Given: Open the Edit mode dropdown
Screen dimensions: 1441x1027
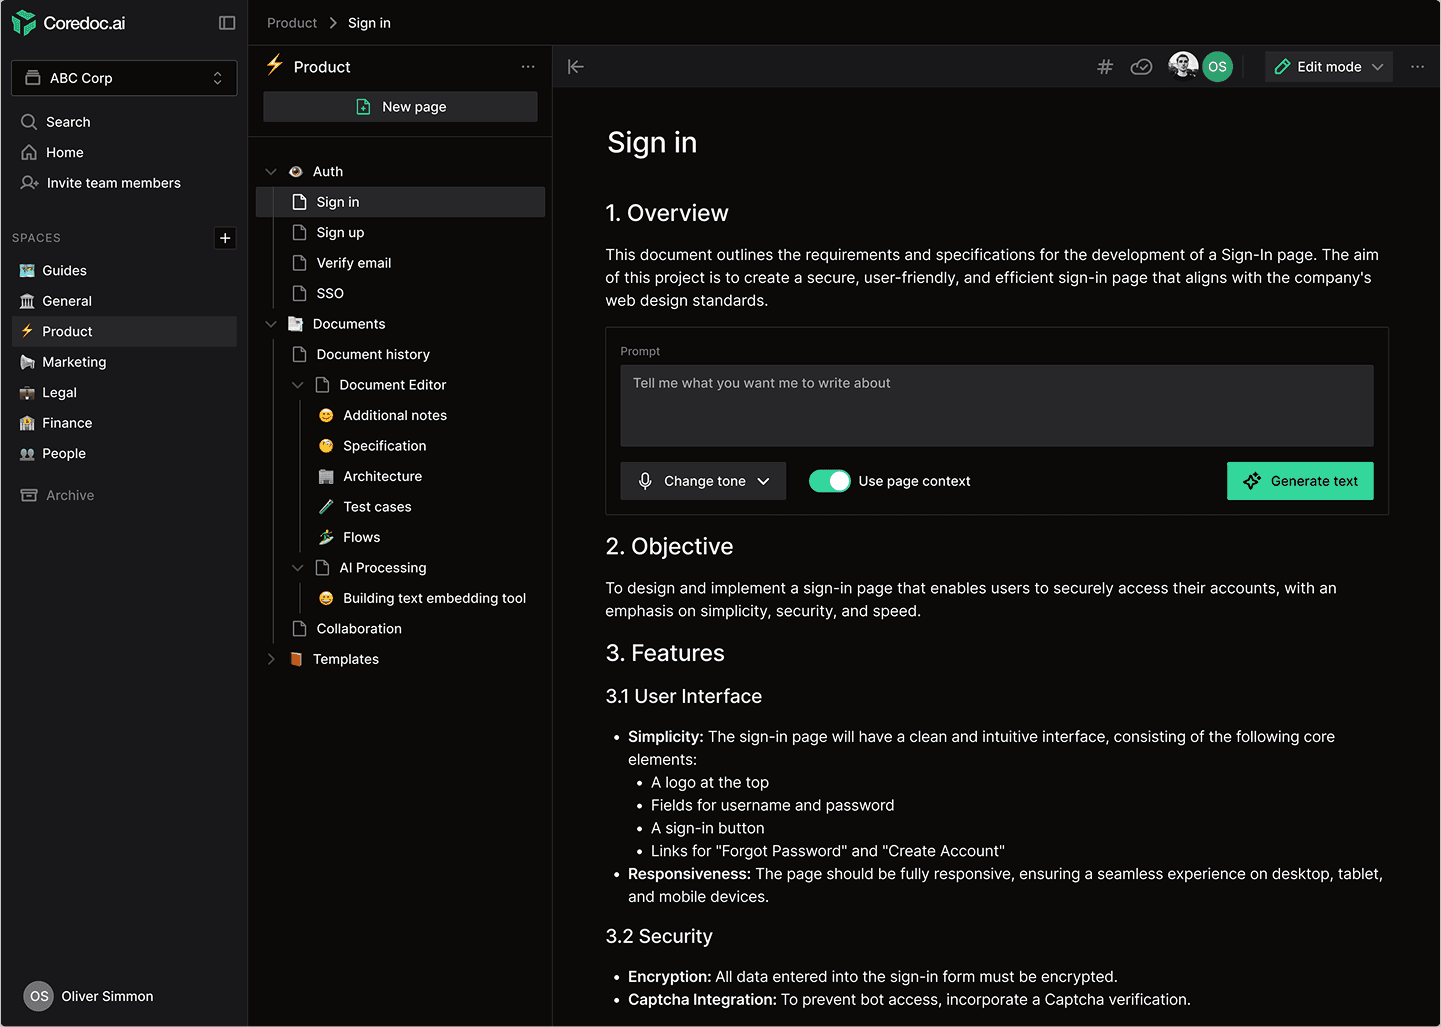Looking at the screenshot, I should pyautogui.click(x=1329, y=67).
